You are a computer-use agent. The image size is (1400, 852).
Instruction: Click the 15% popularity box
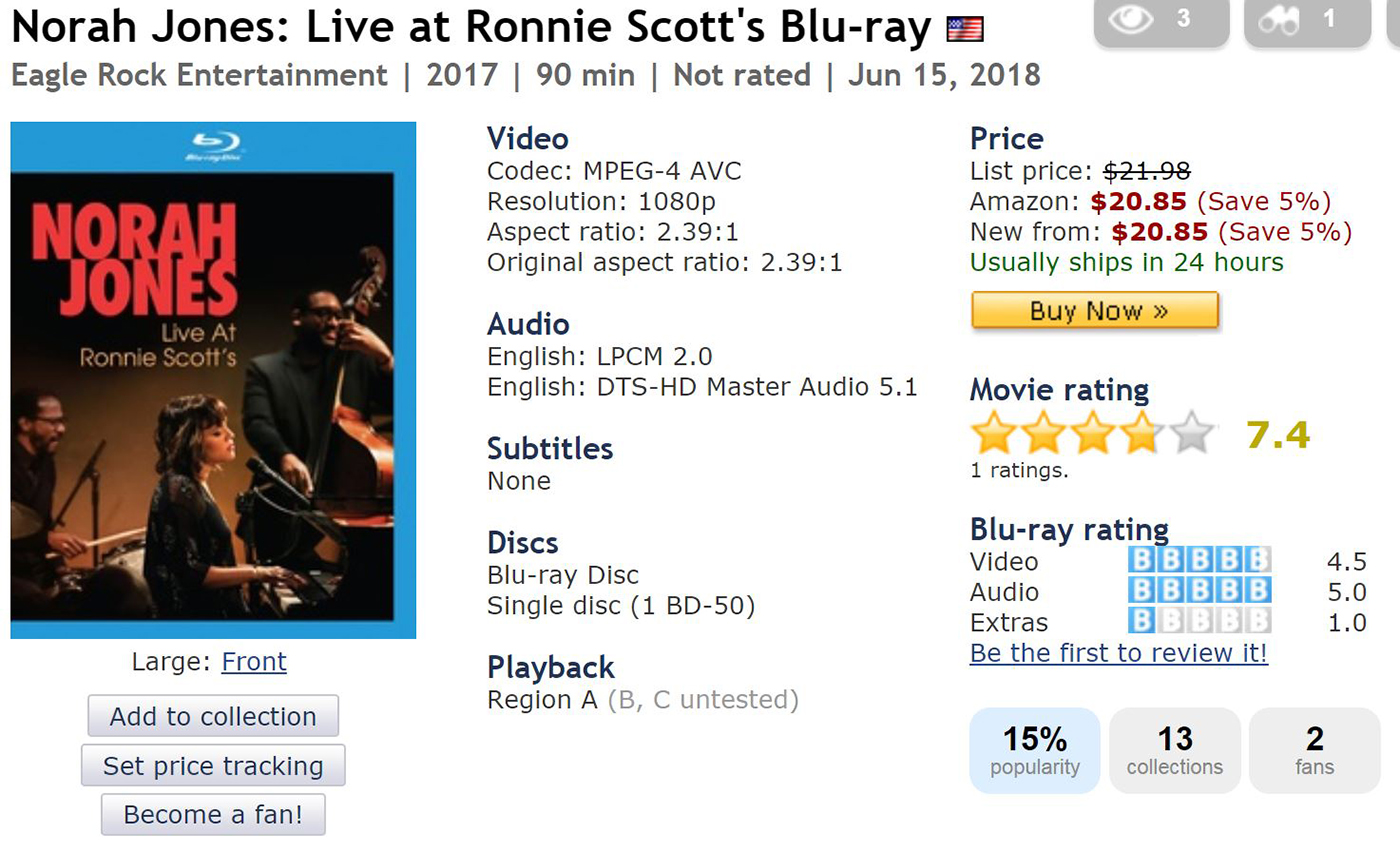click(x=1035, y=751)
